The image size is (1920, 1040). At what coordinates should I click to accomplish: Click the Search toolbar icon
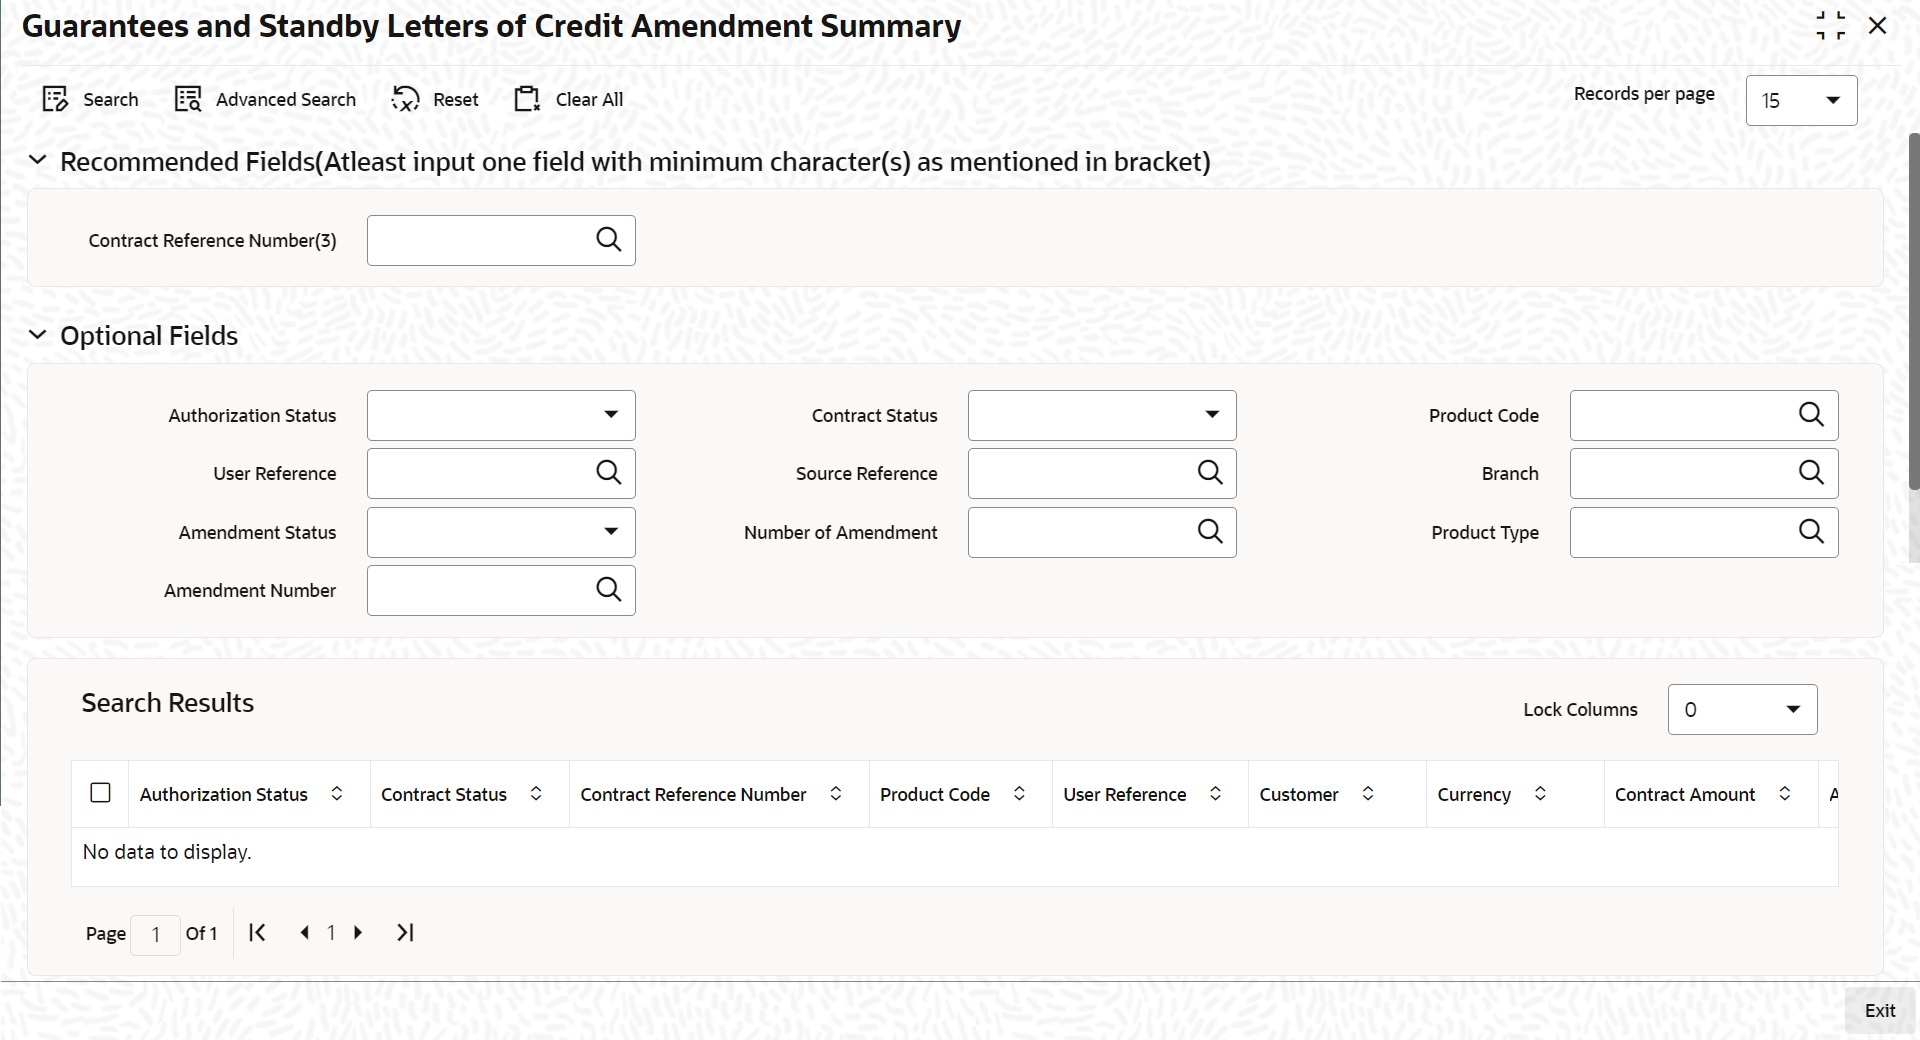(55, 99)
